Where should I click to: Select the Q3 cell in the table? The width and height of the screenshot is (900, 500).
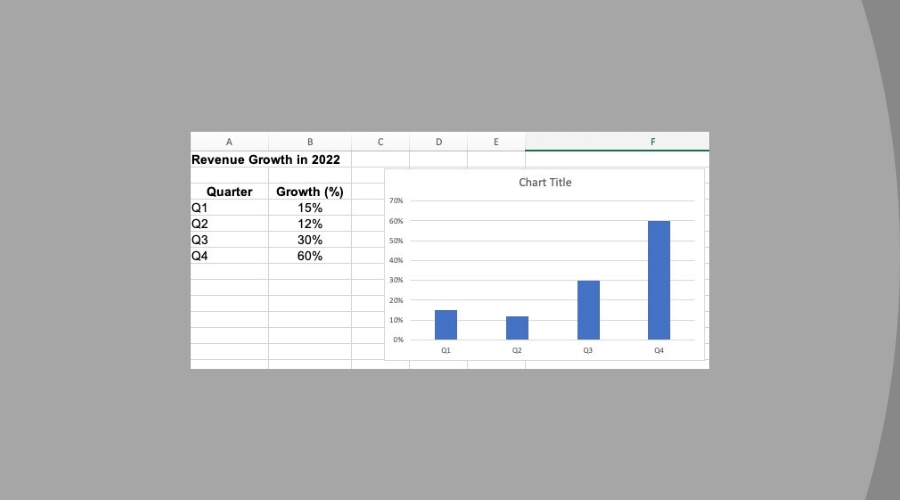[229, 240]
